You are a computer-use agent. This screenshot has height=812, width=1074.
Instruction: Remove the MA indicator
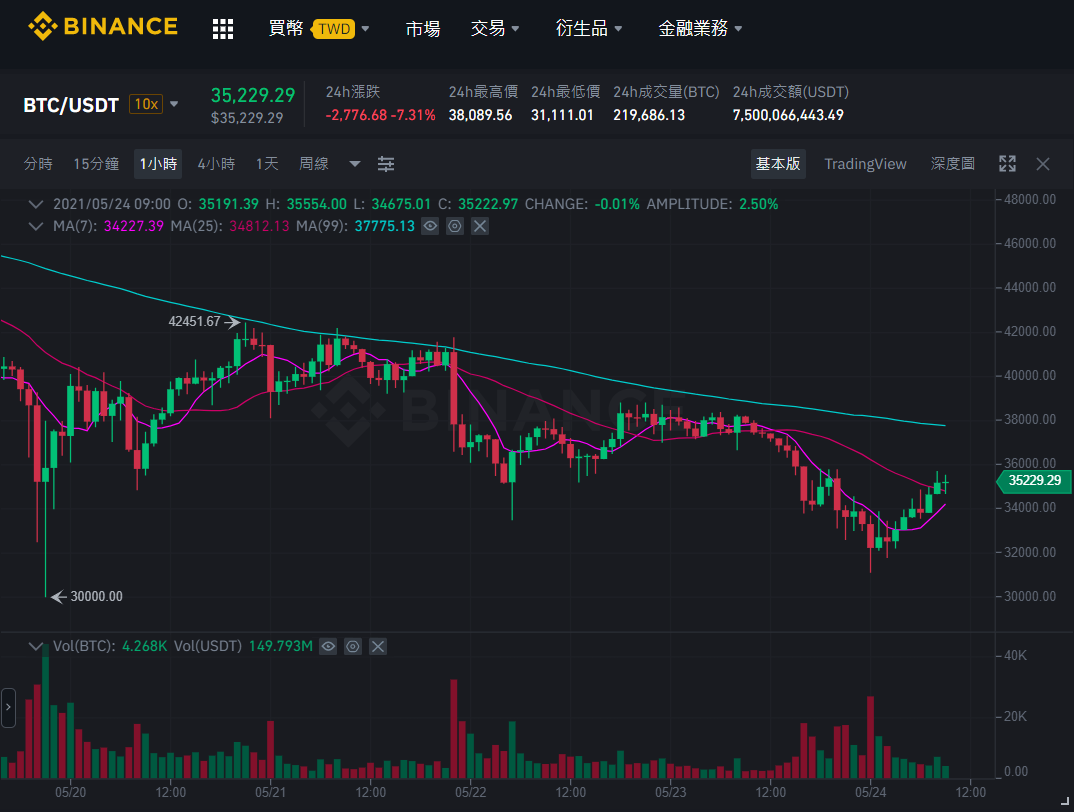tap(480, 226)
